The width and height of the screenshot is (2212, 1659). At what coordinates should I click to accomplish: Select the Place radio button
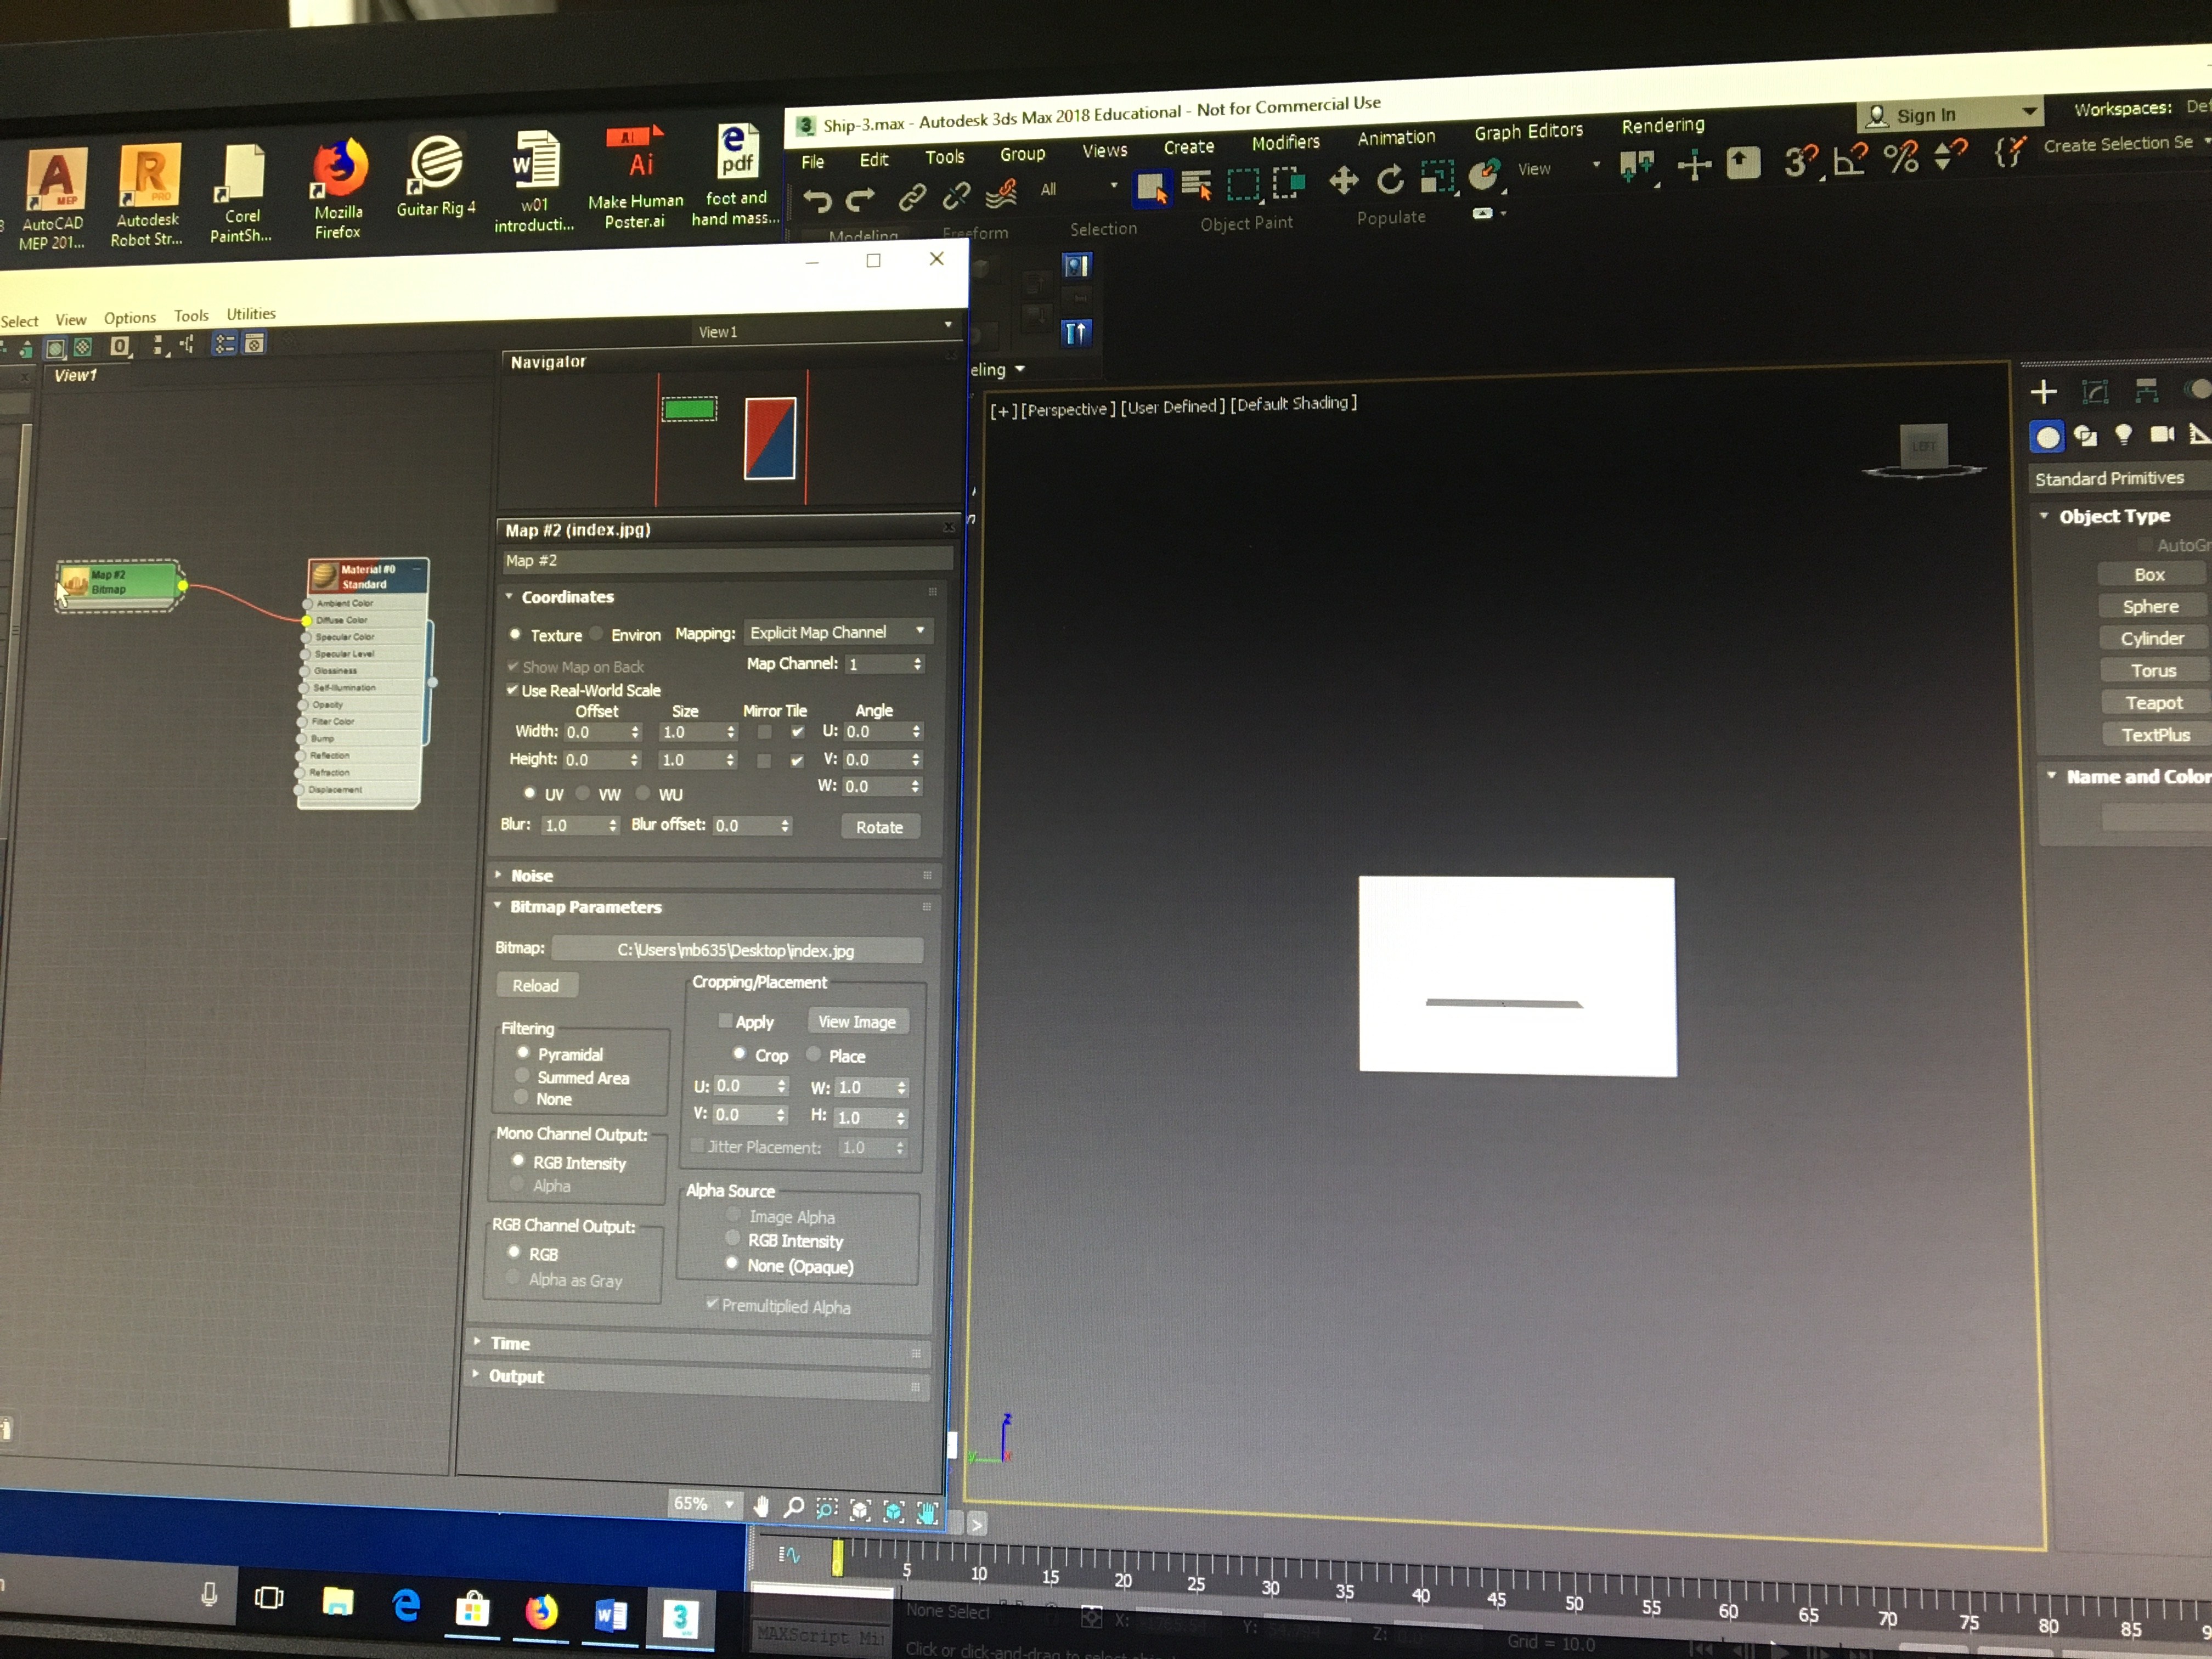point(814,1054)
